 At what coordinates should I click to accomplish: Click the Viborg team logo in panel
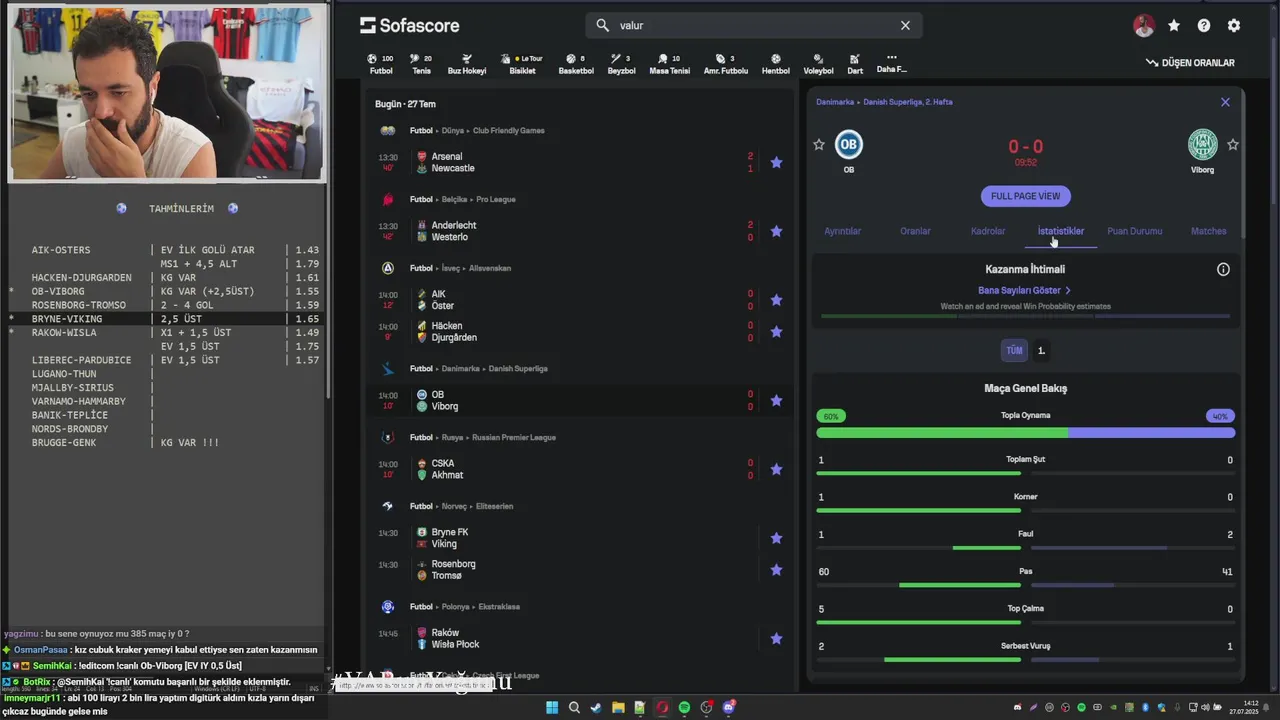pos(1202,144)
